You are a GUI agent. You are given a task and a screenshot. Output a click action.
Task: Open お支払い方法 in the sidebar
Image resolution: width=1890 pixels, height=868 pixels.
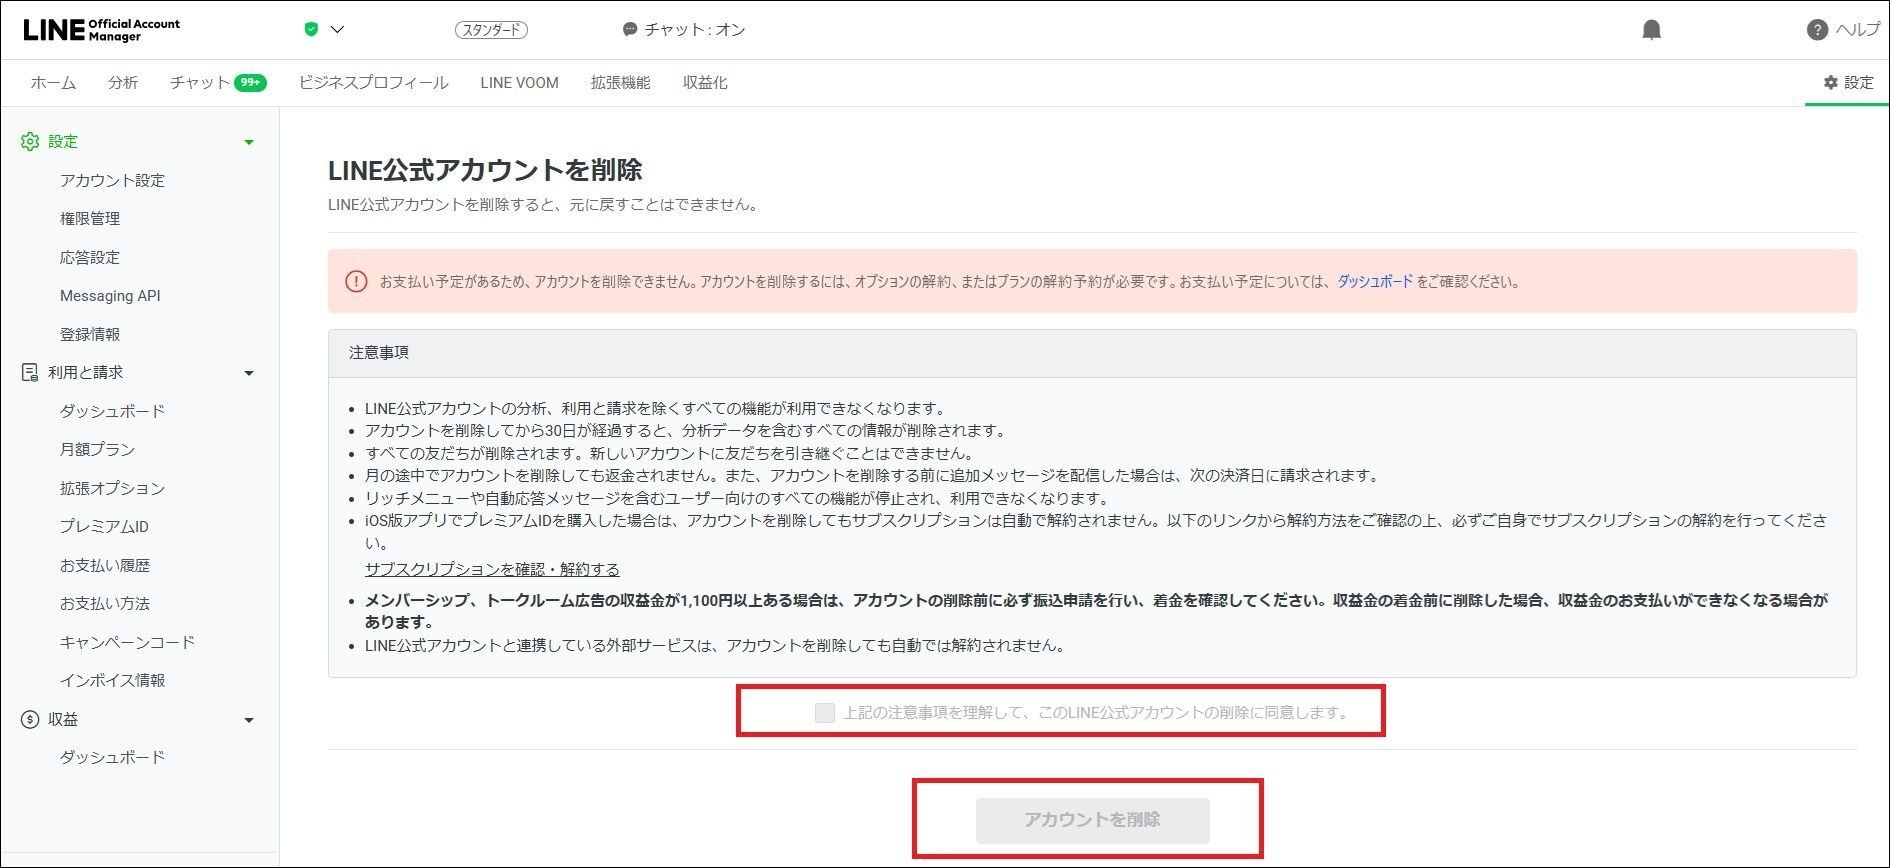[x=105, y=604]
